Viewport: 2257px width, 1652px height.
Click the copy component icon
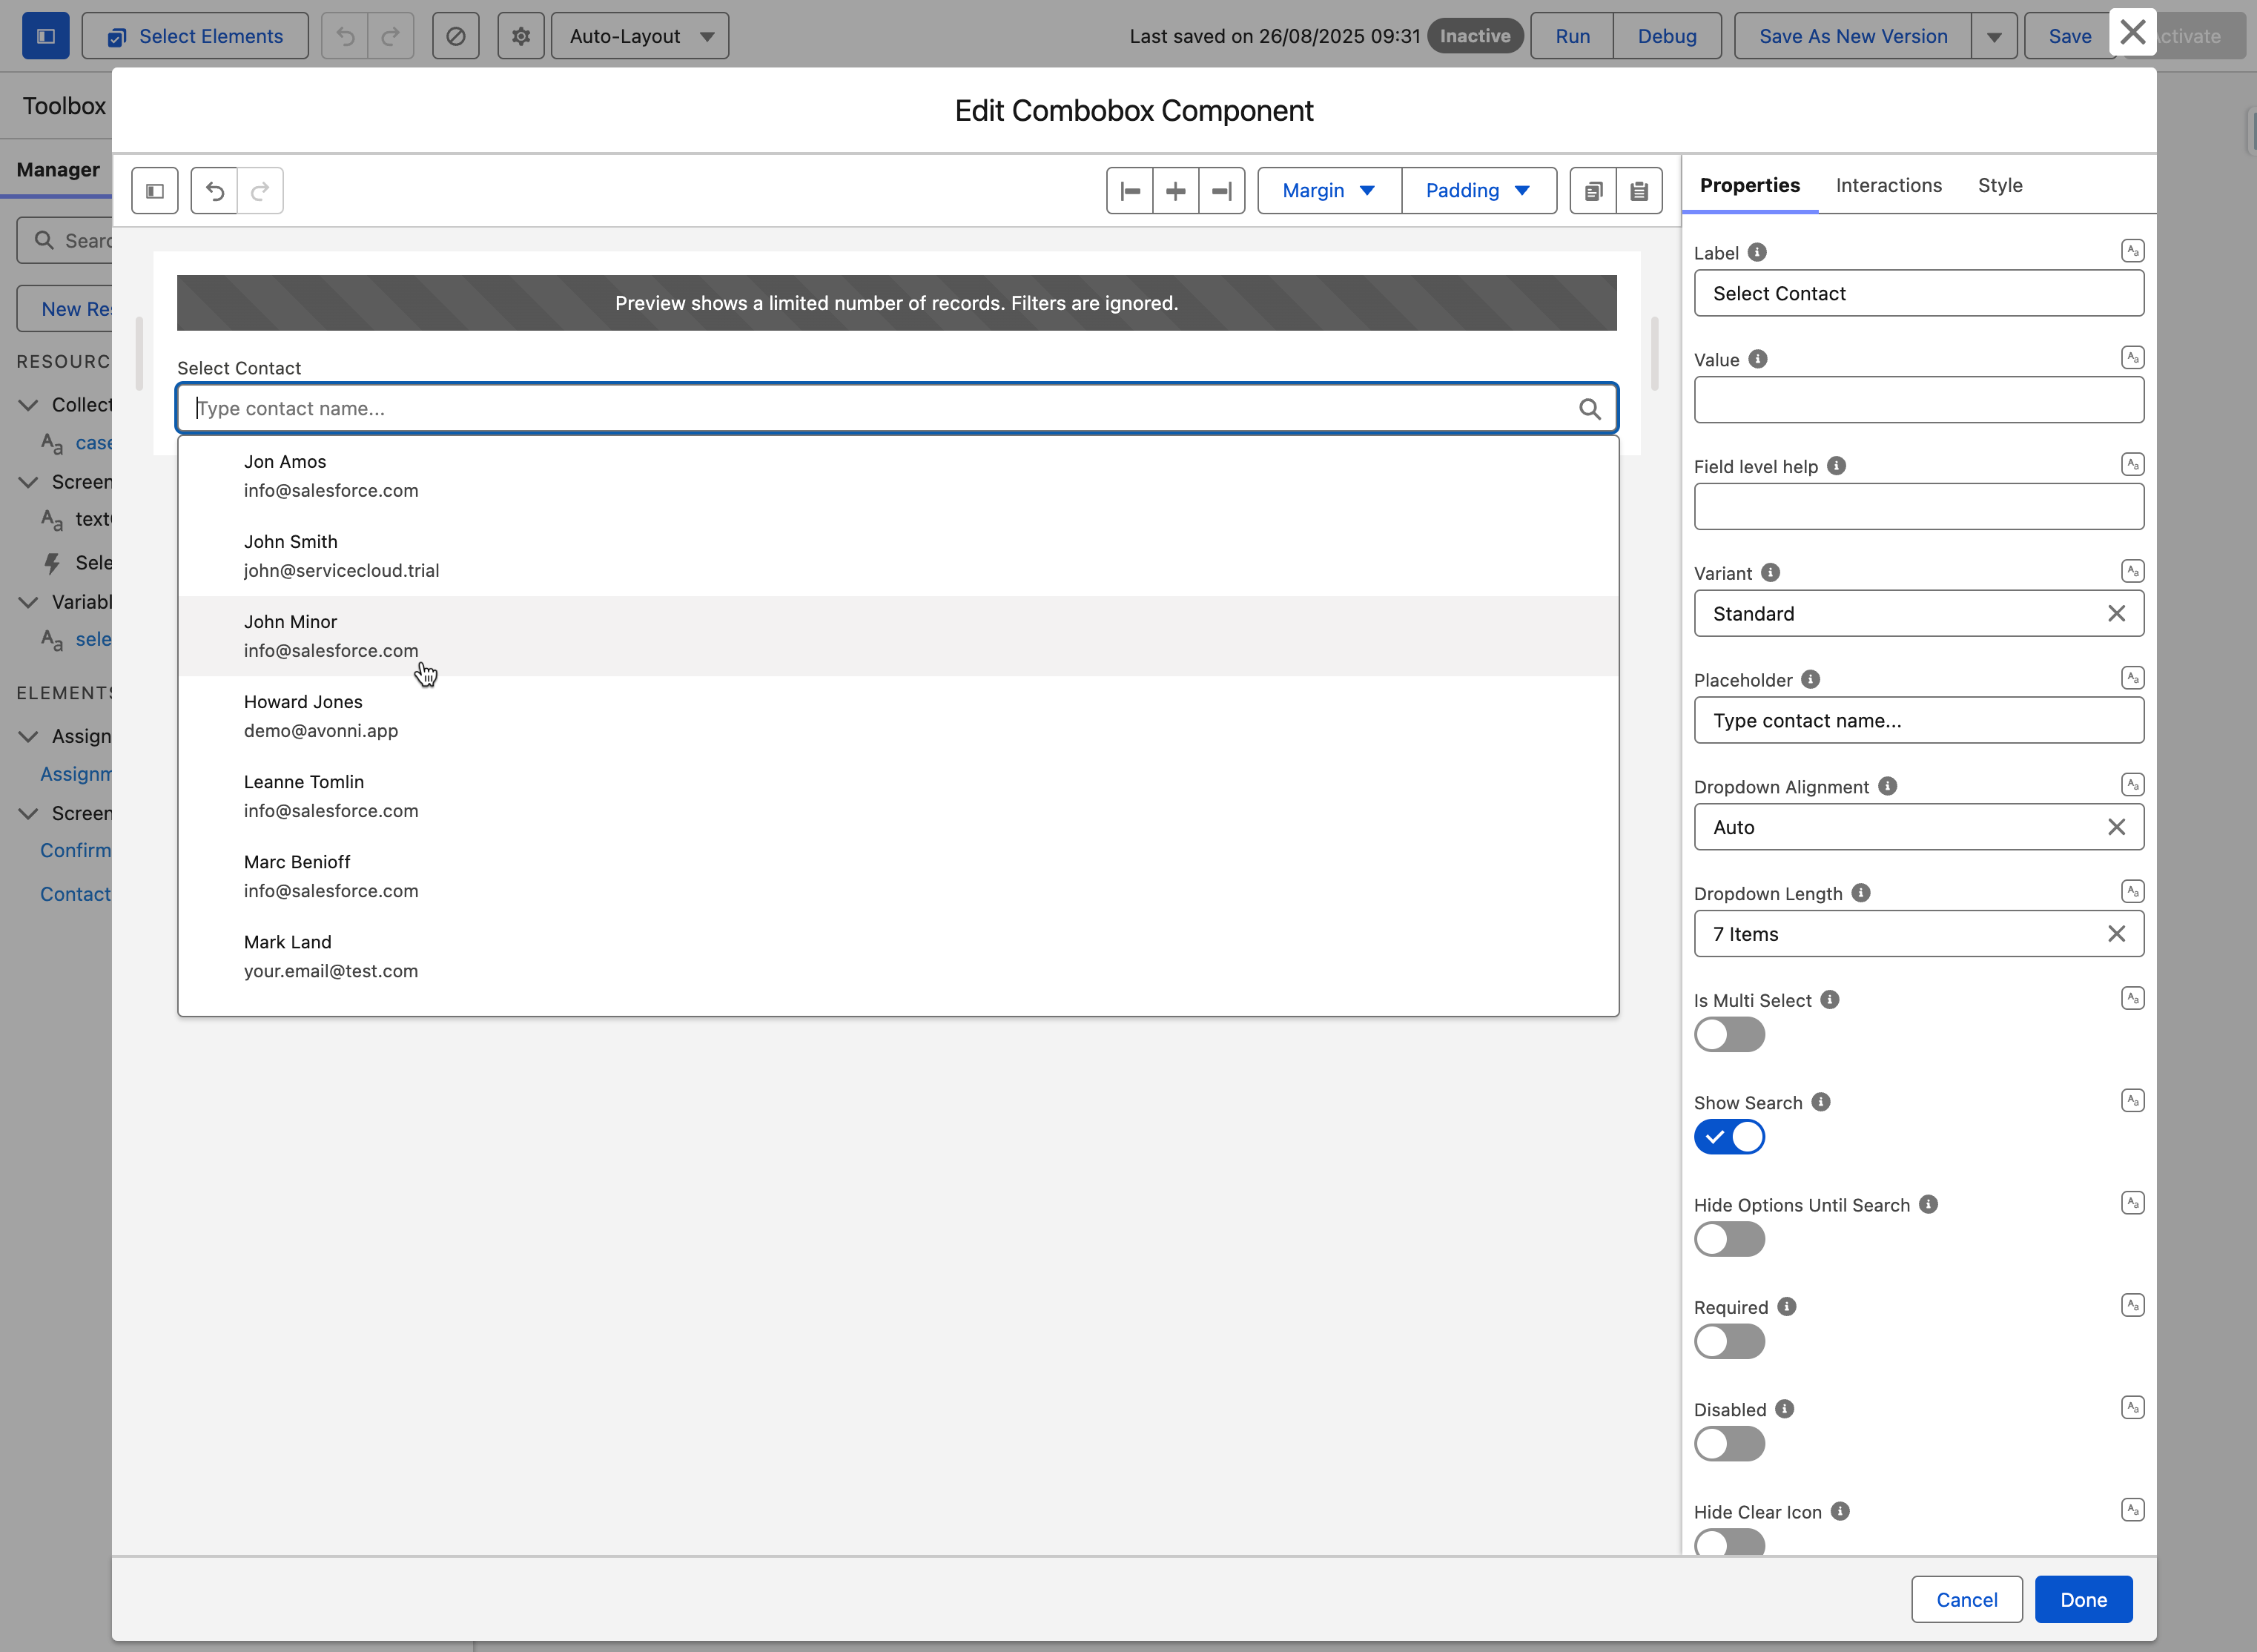point(1593,191)
